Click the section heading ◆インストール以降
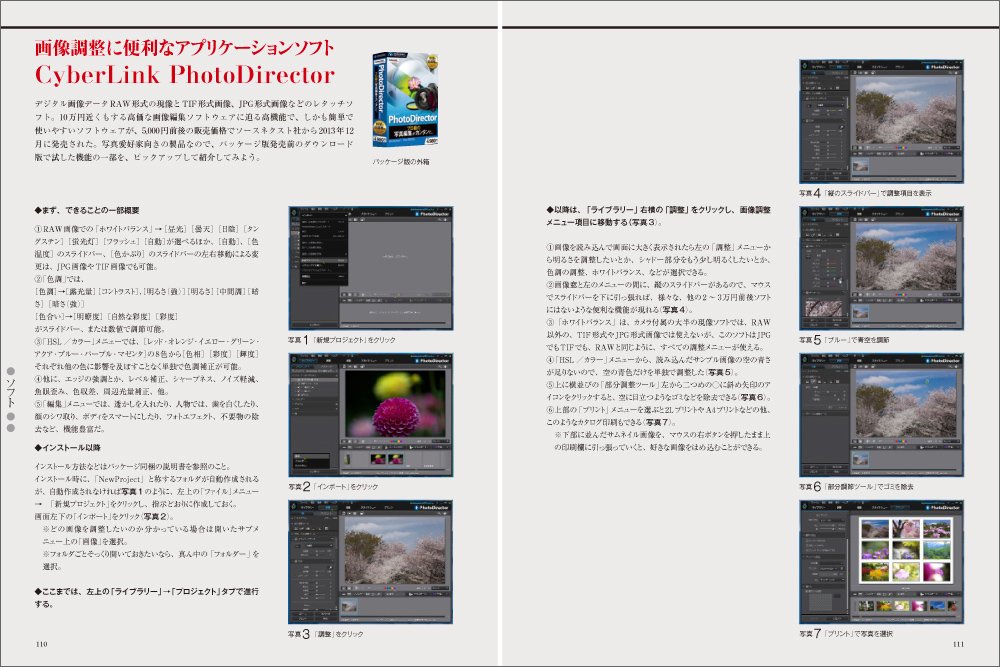The height and width of the screenshot is (667, 1000). (68, 448)
